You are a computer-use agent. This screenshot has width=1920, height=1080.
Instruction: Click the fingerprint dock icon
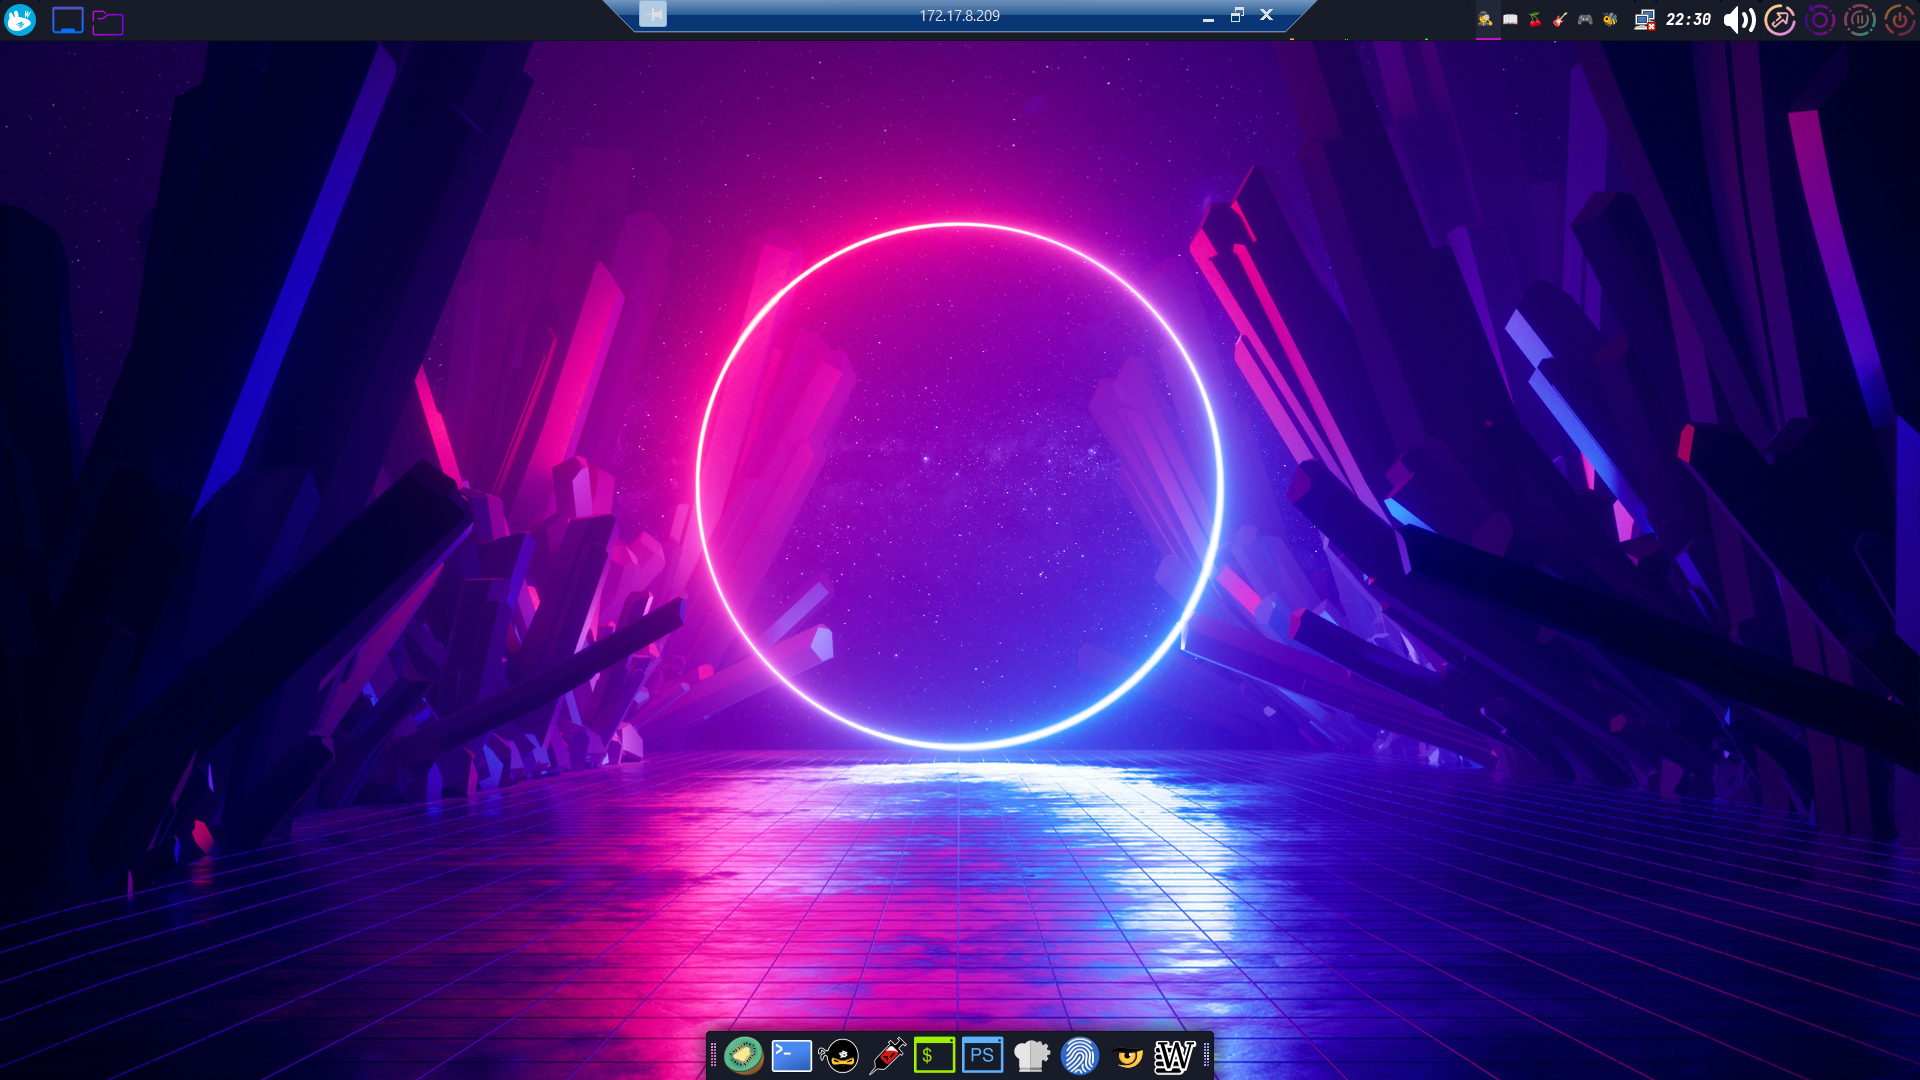[1079, 1054]
